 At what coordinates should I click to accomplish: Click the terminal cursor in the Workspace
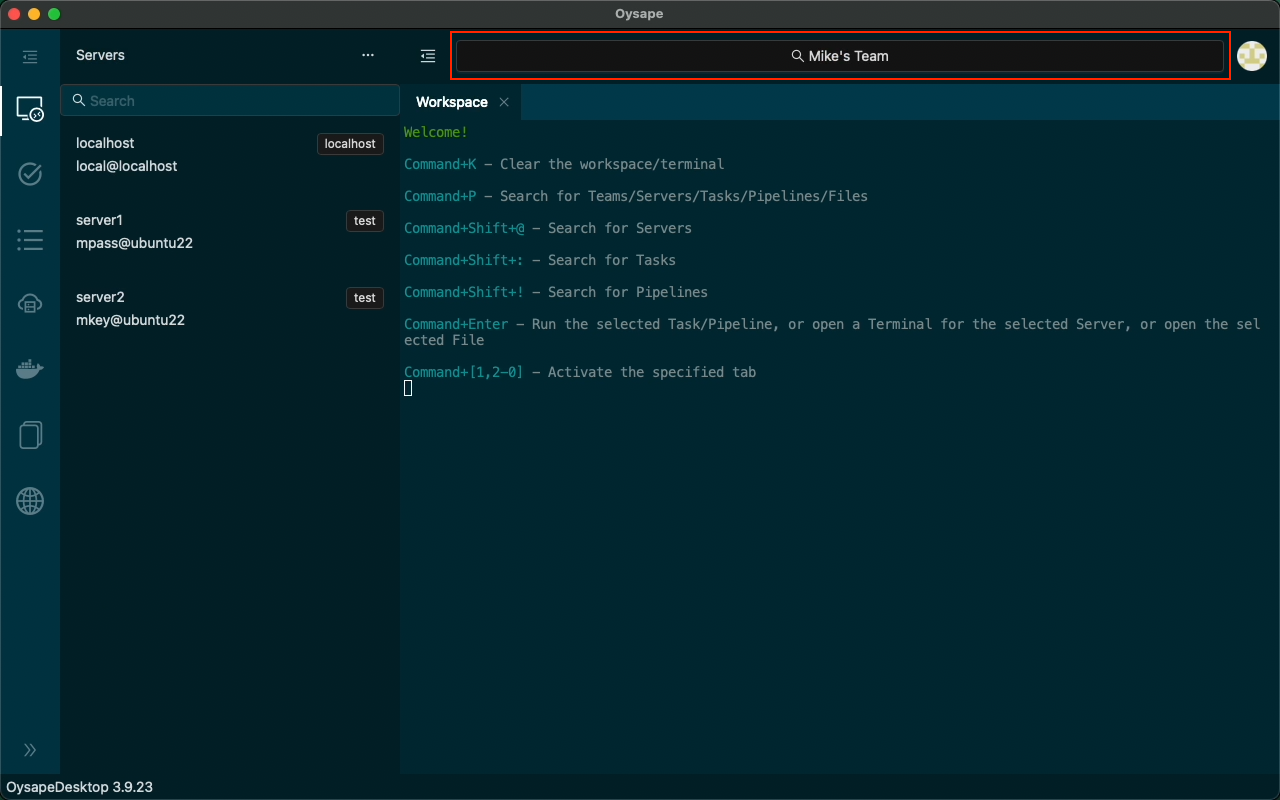pyautogui.click(x=408, y=388)
